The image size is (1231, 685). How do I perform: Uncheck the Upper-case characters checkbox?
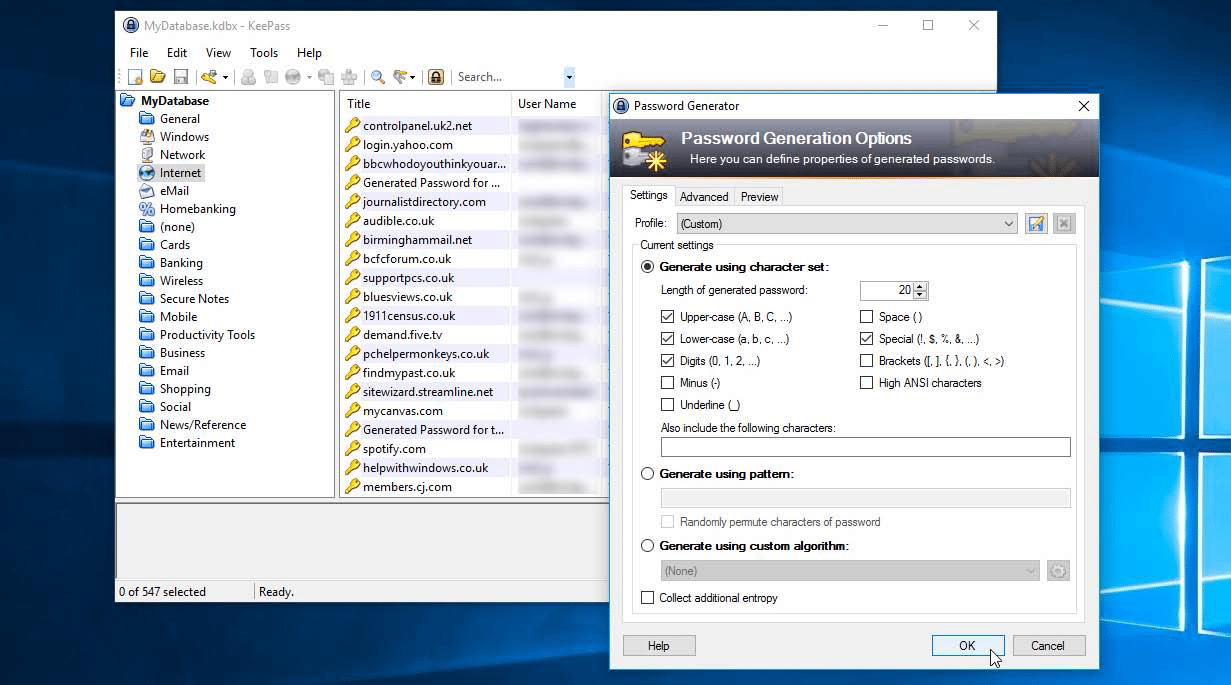click(x=667, y=317)
